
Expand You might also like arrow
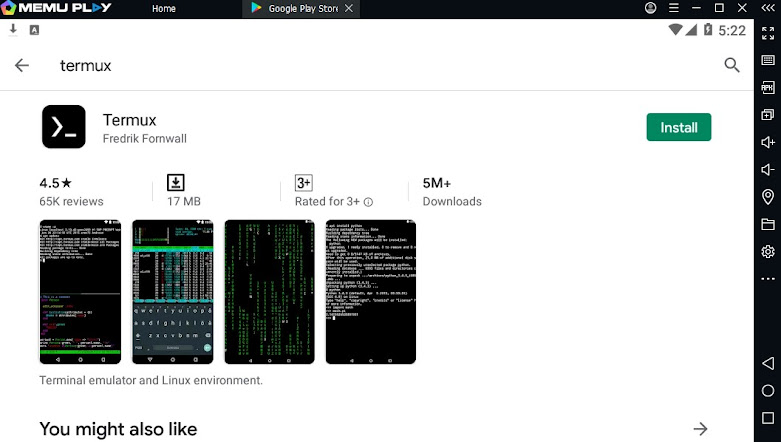point(700,429)
